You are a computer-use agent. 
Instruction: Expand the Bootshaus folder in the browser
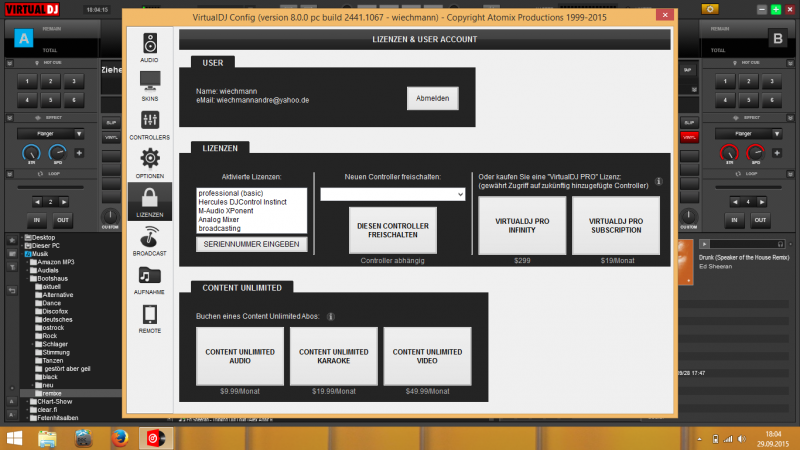[27, 279]
